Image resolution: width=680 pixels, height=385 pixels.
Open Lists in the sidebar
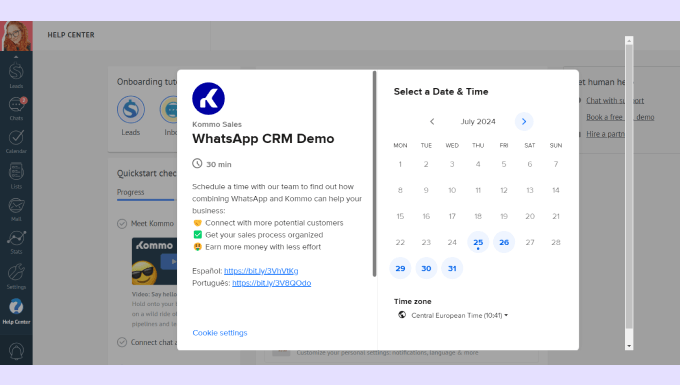coord(16,176)
